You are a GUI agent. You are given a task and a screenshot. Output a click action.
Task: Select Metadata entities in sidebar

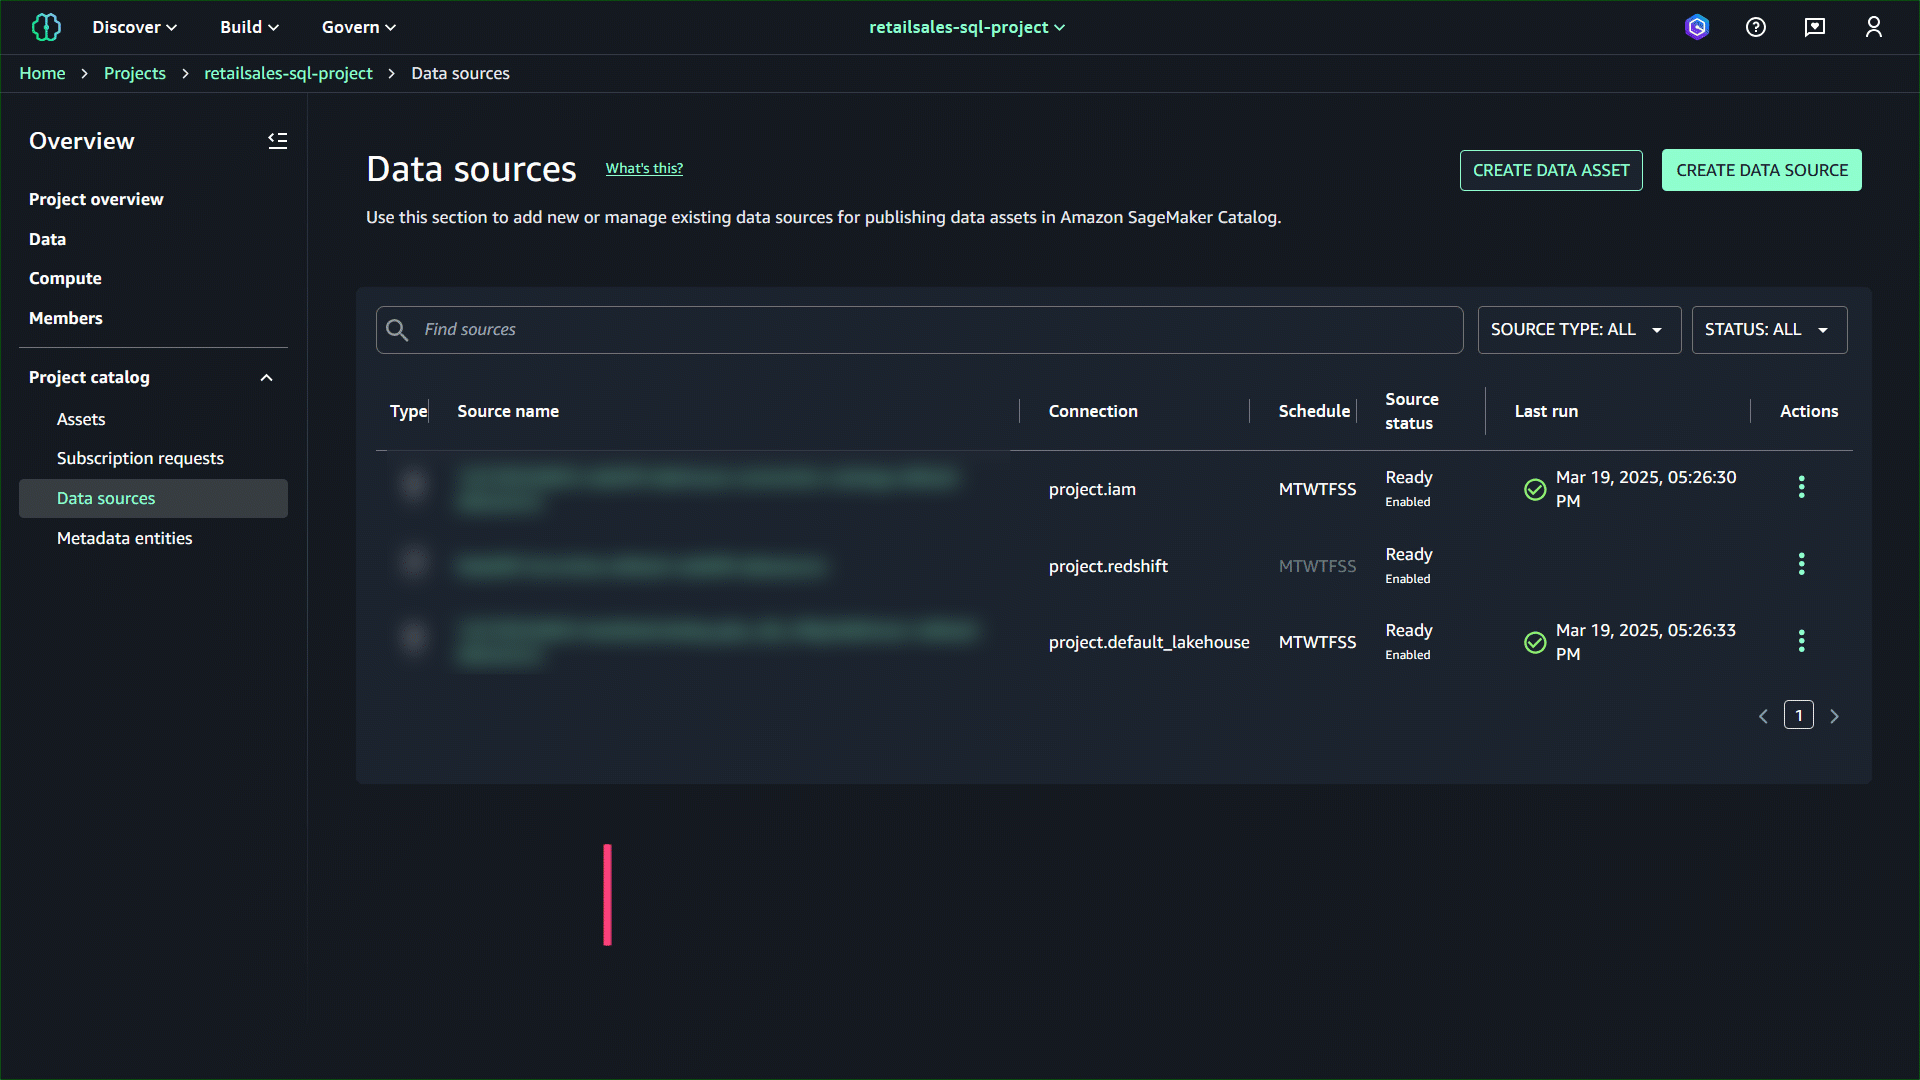coord(124,538)
